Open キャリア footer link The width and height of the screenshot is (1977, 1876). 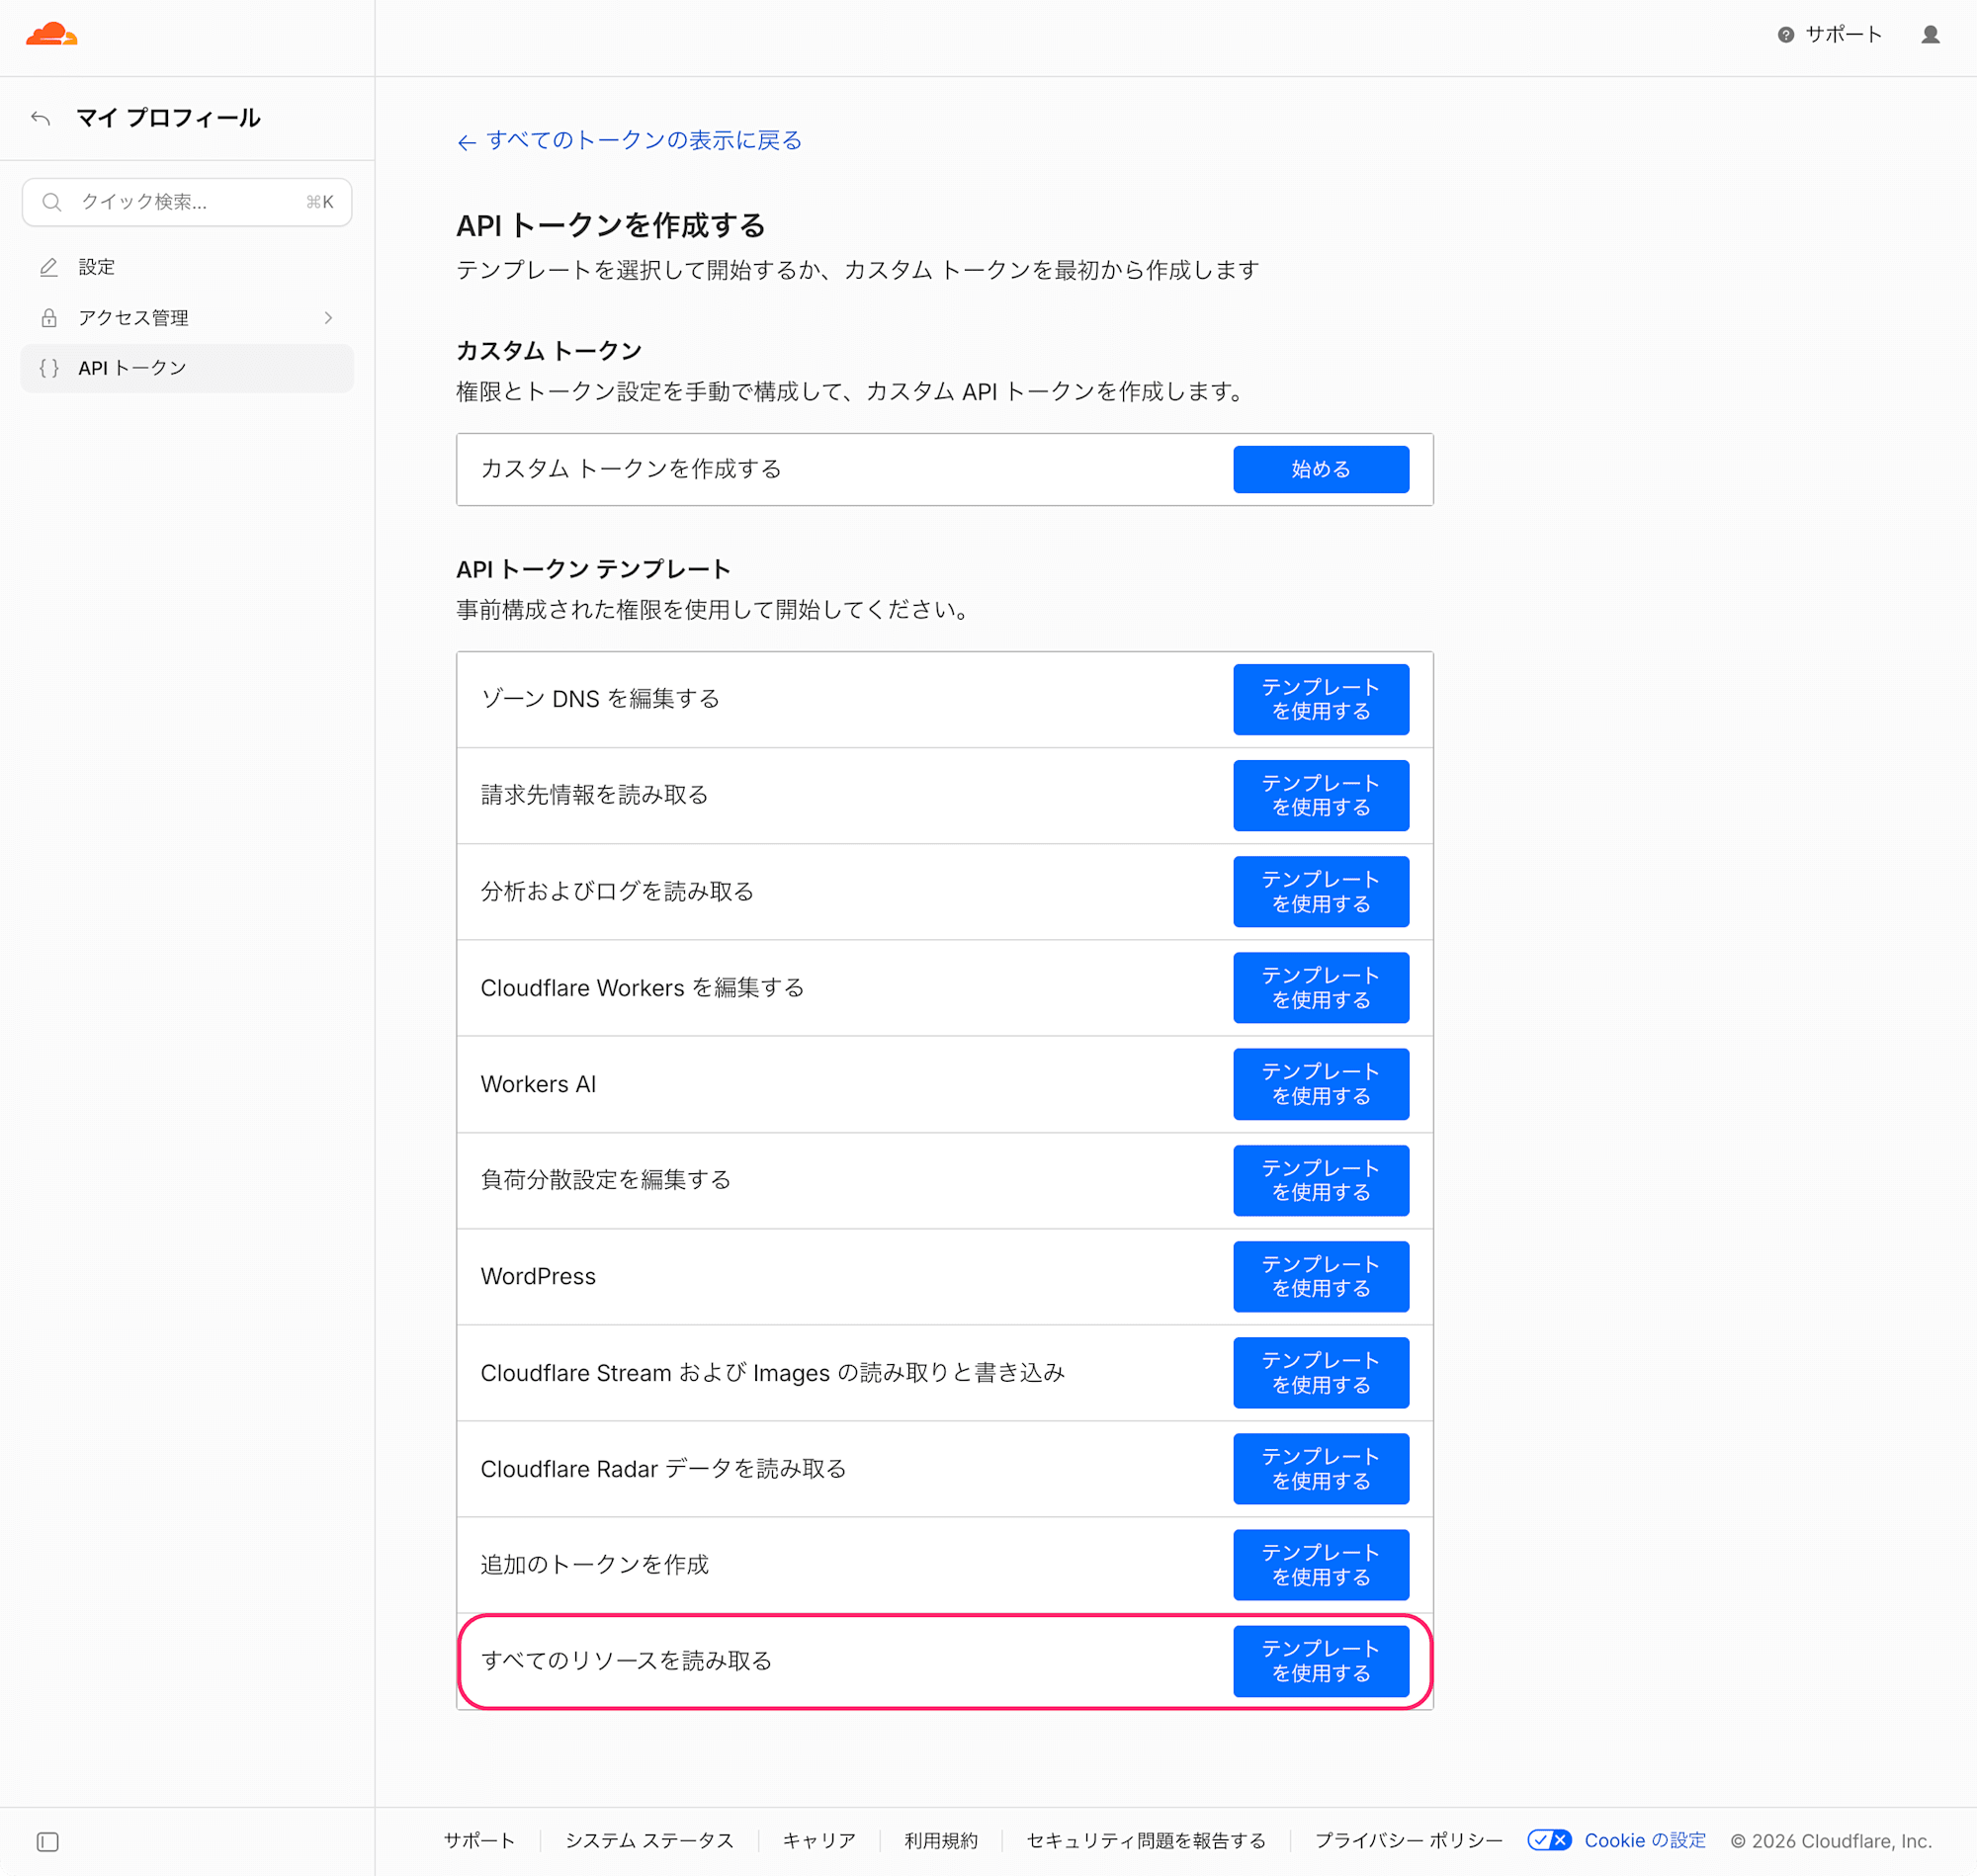pos(819,1840)
